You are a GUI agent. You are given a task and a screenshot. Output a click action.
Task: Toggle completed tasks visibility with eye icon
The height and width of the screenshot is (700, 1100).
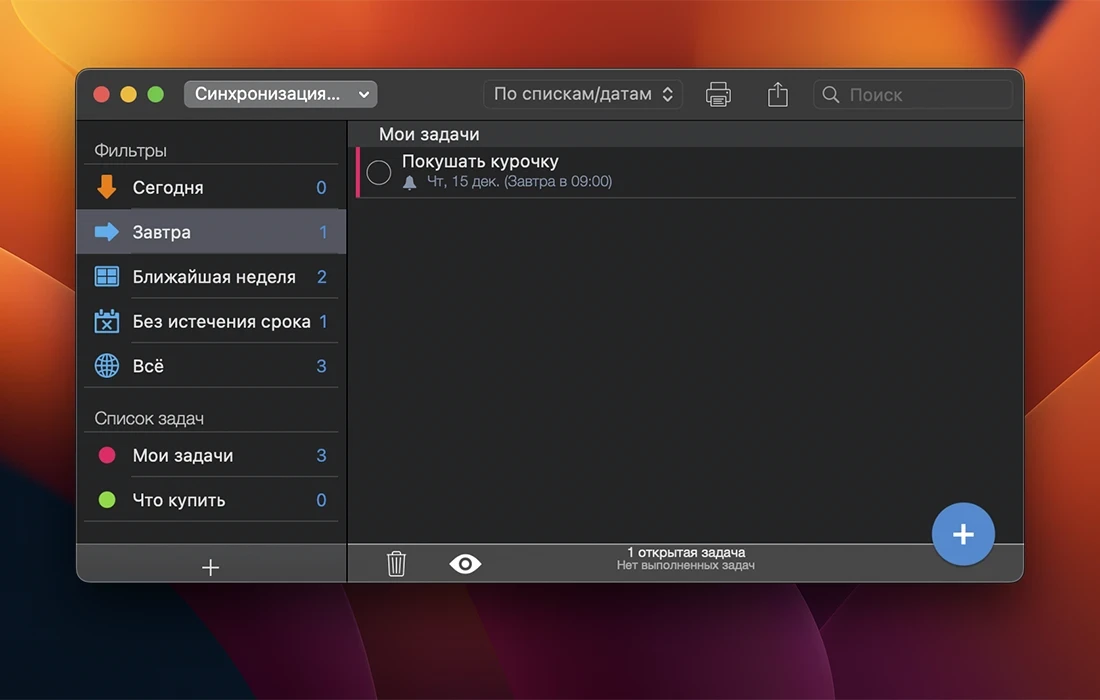pyautogui.click(x=465, y=564)
